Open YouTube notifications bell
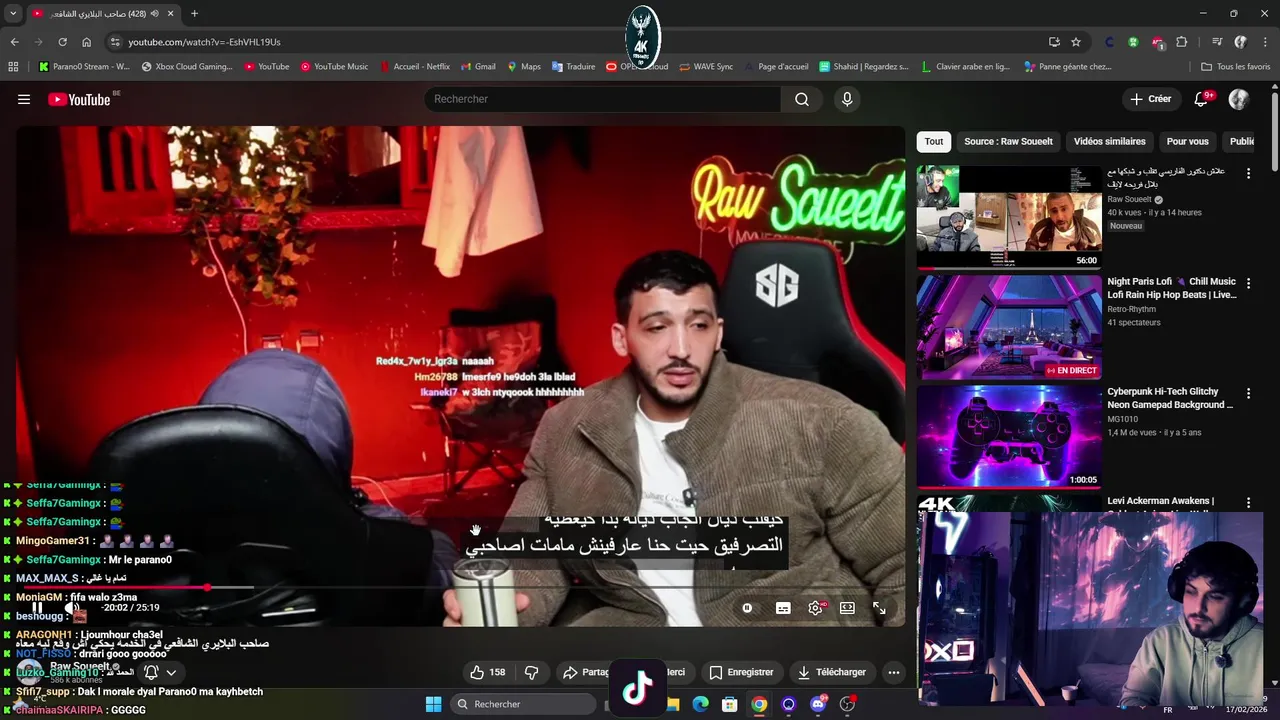Image resolution: width=1280 pixels, height=720 pixels. pos(1201,99)
